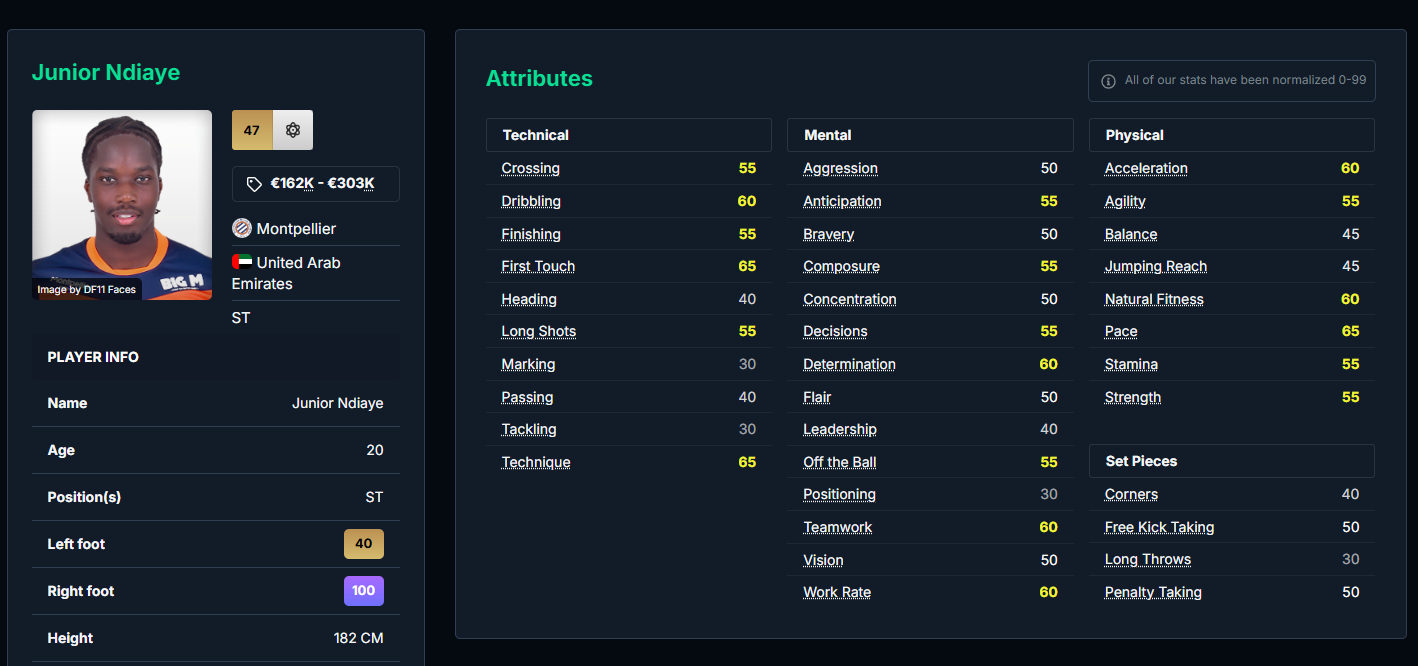The width and height of the screenshot is (1418, 666).
Task: Click the gold 47 rating badge
Action: (252, 130)
